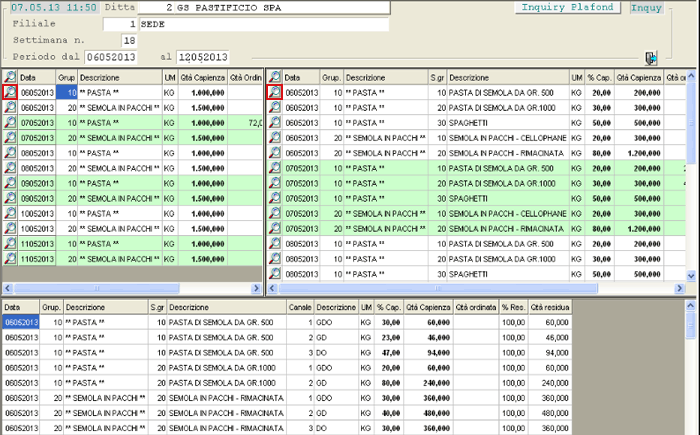Open detail for 07052013 PASTA DI SEMOLA DA GR. 500
This screenshot has height=435, width=700.
pyautogui.click(x=275, y=168)
